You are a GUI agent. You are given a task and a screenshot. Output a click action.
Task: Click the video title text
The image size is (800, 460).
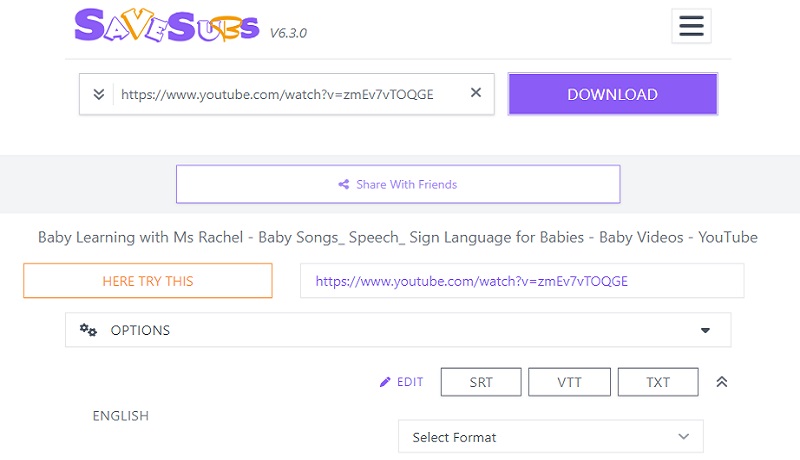(x=398, y=237)
